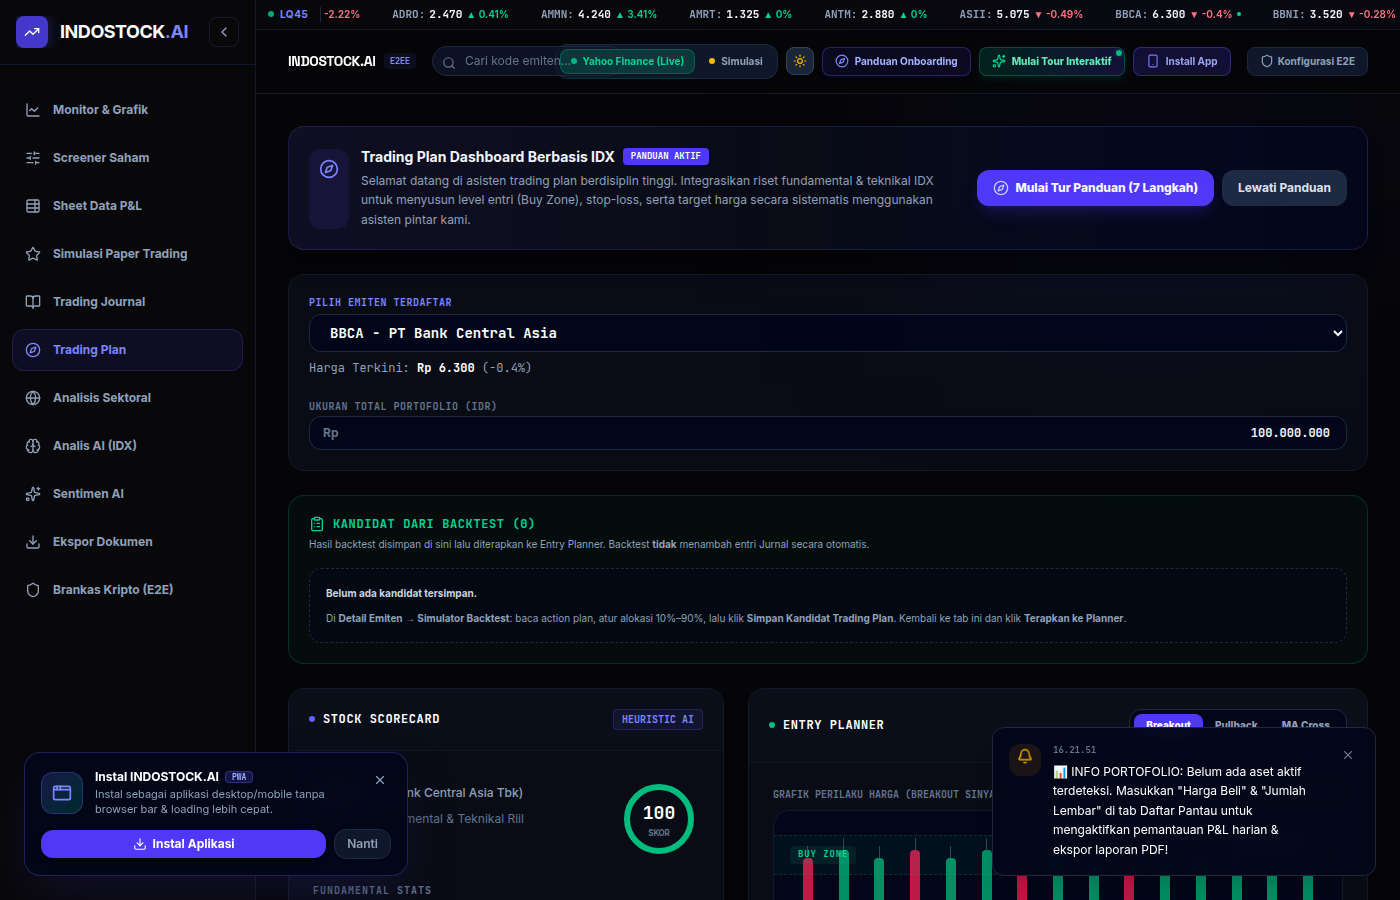Viewport: 1400px width, 900px height.
Task: Click search magnifier icon in top bar
Action: 449,62
